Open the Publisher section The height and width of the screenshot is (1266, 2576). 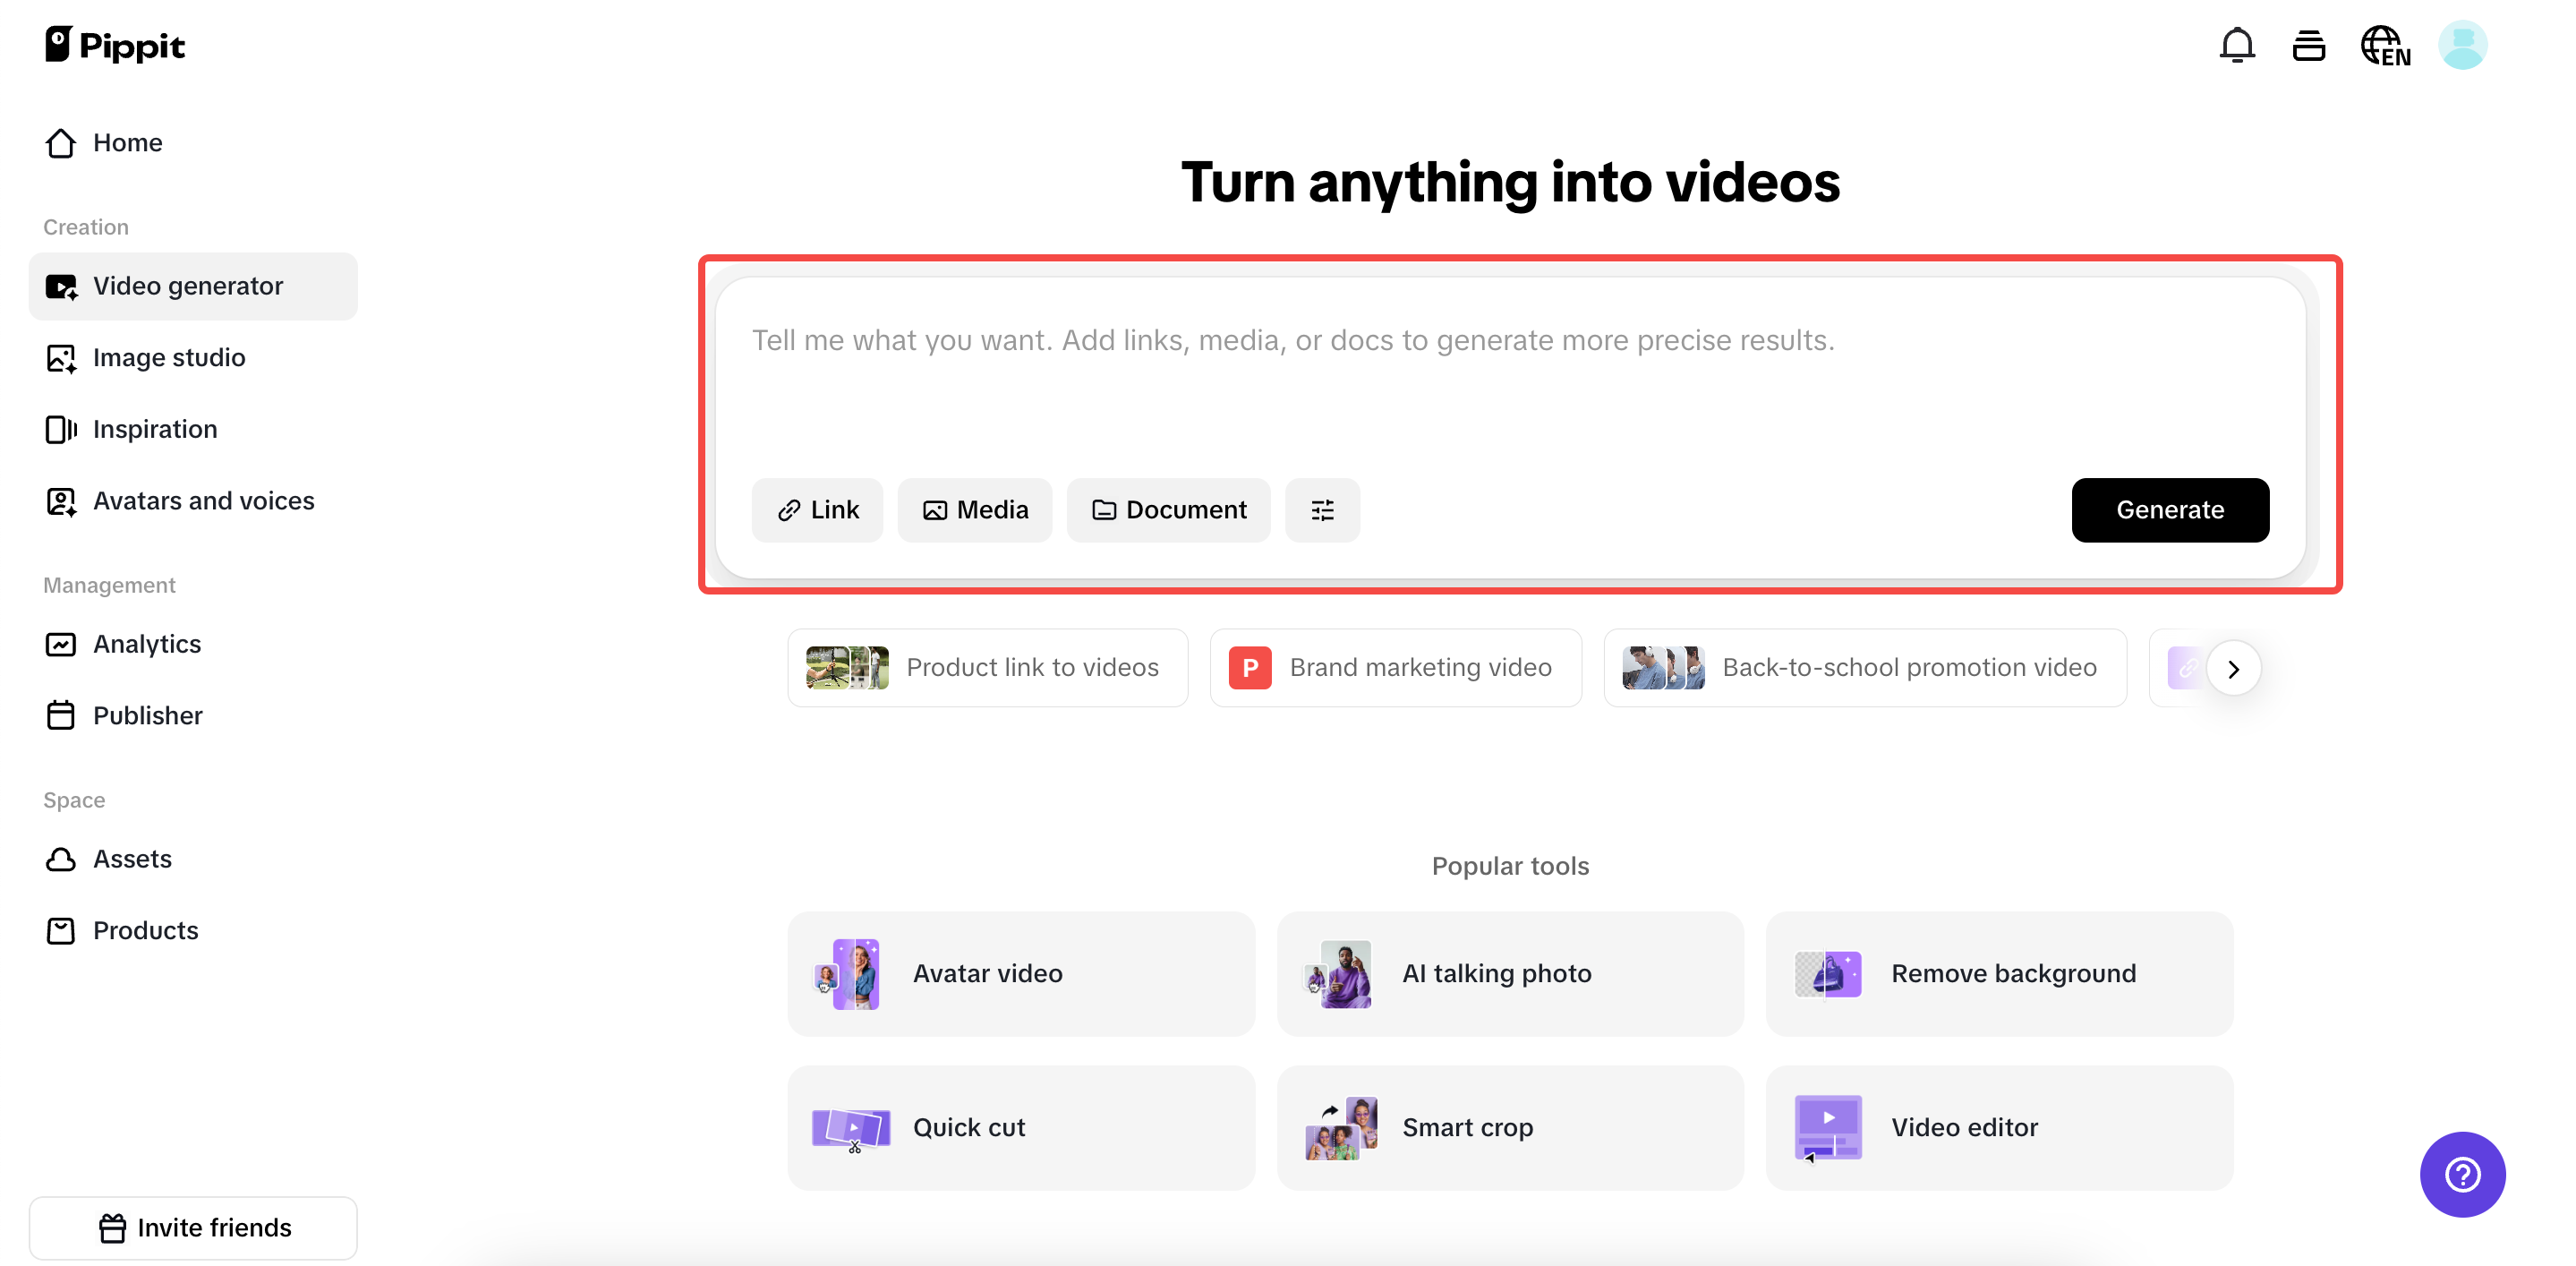[148, 715]
